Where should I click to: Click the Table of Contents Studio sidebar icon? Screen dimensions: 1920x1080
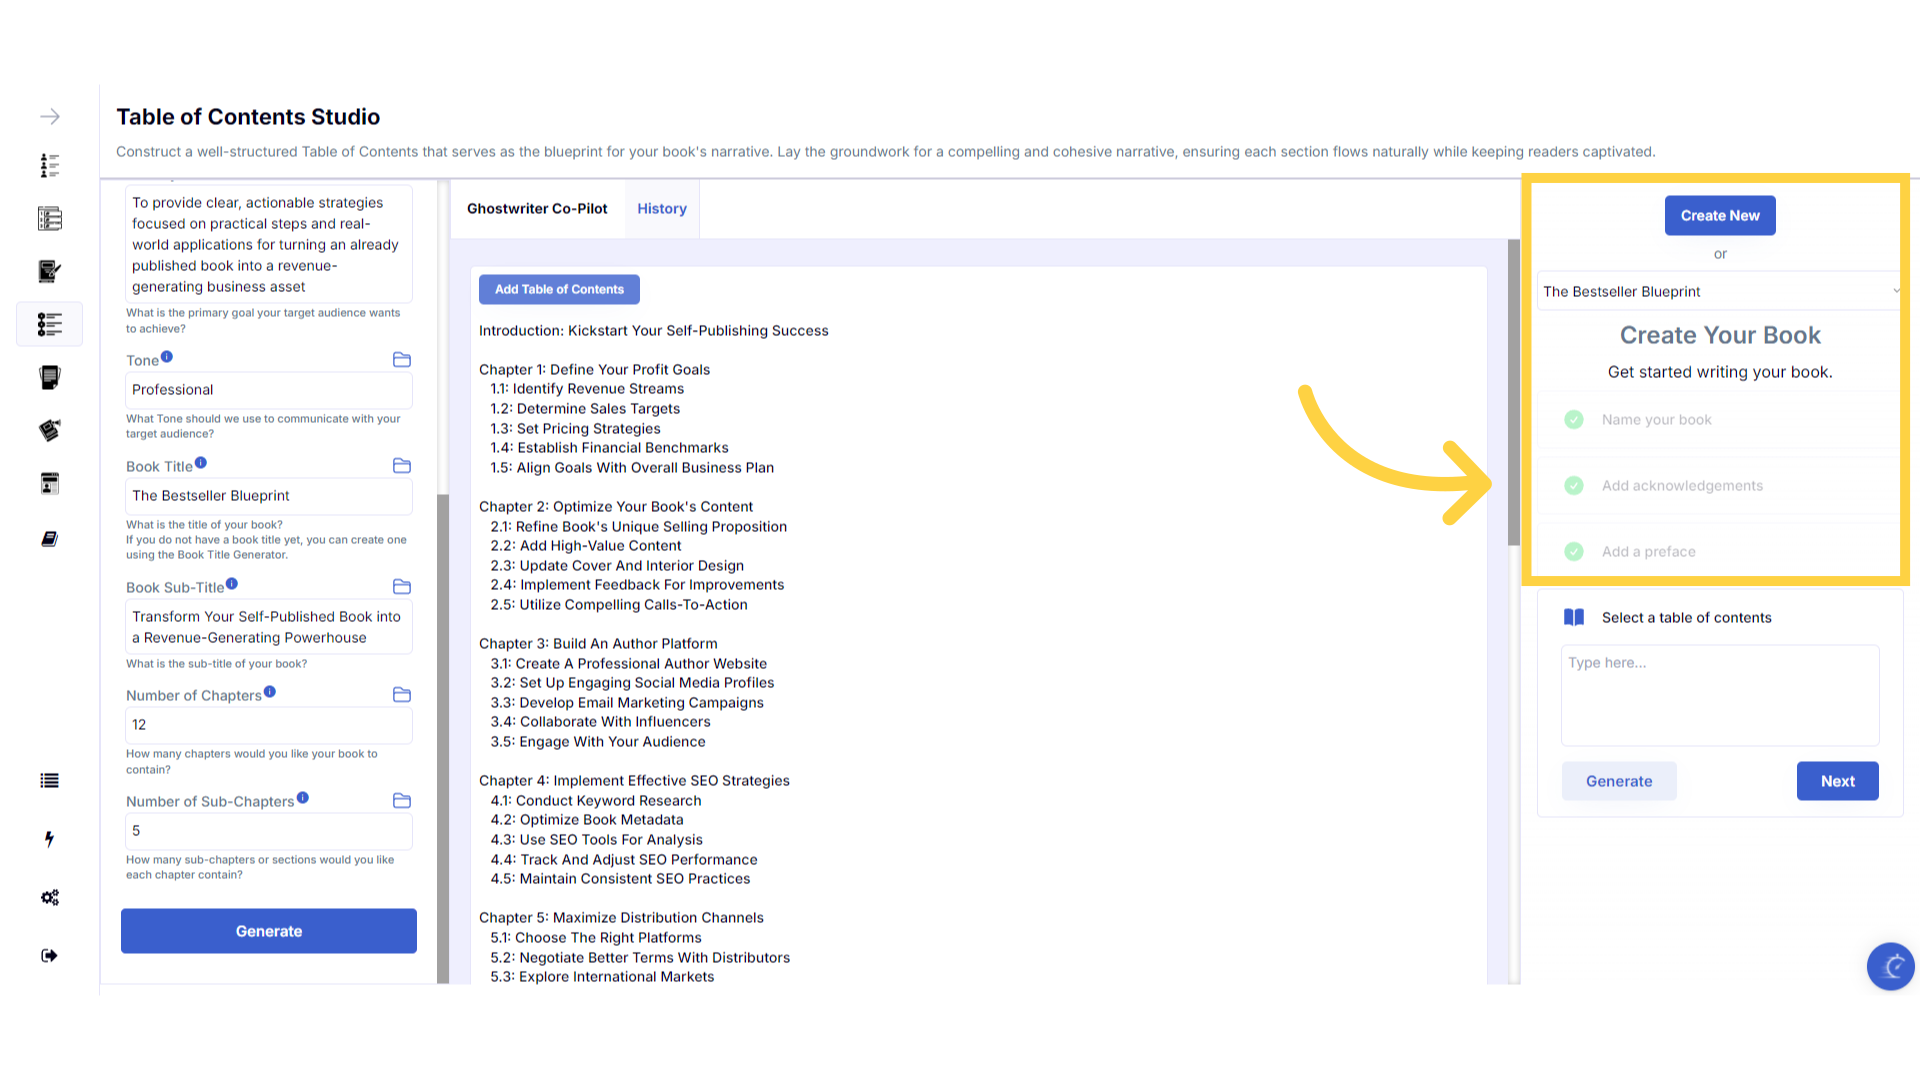click(x=50, y=324)
